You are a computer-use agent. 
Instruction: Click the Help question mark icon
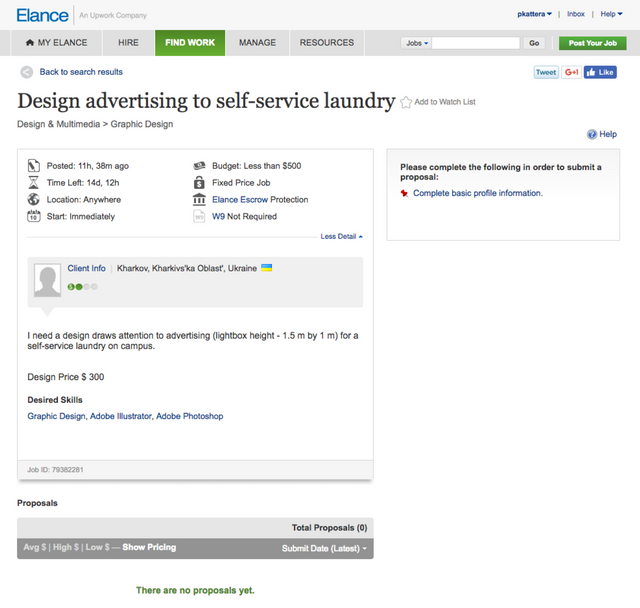(x=592, y=134)
